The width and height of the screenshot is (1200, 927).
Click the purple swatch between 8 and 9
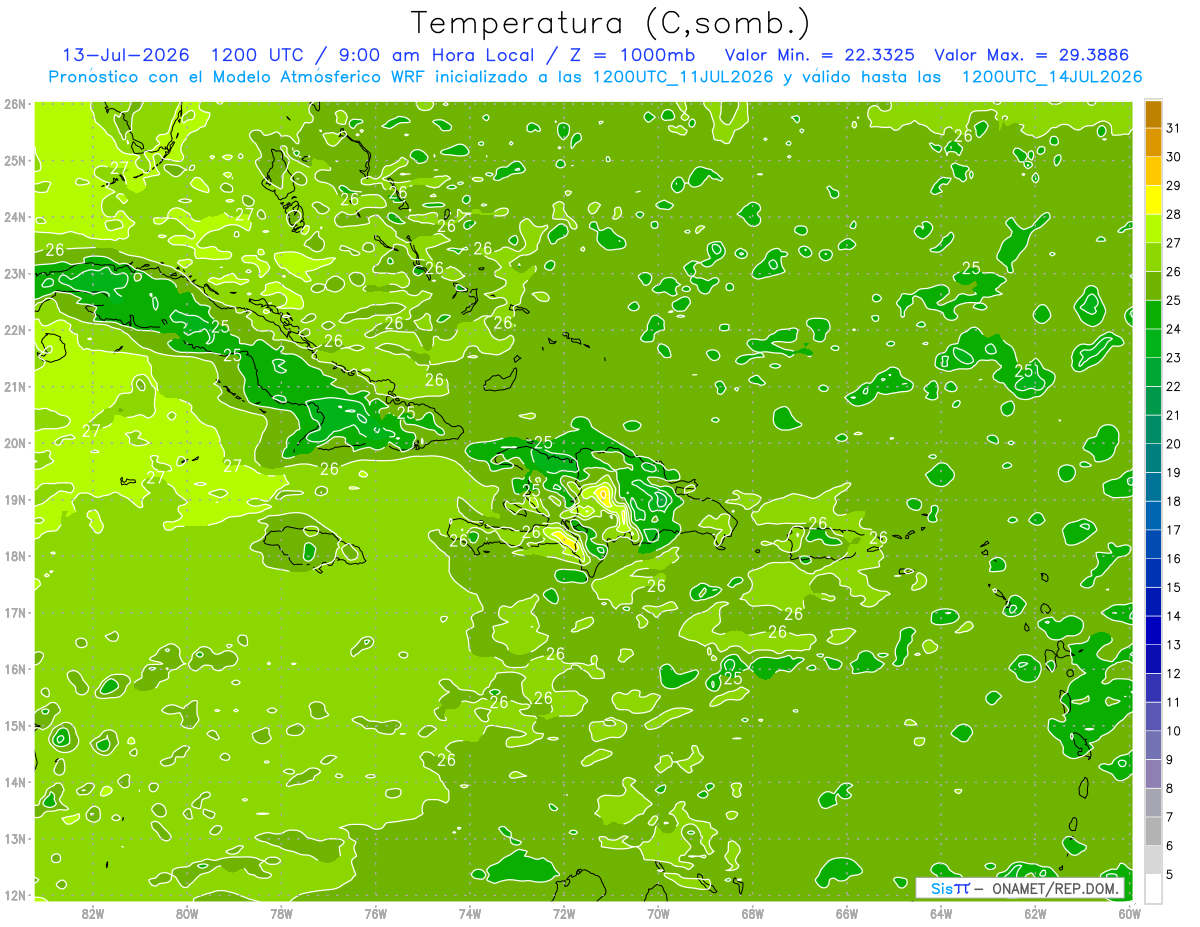click(x=1153, y=773)
